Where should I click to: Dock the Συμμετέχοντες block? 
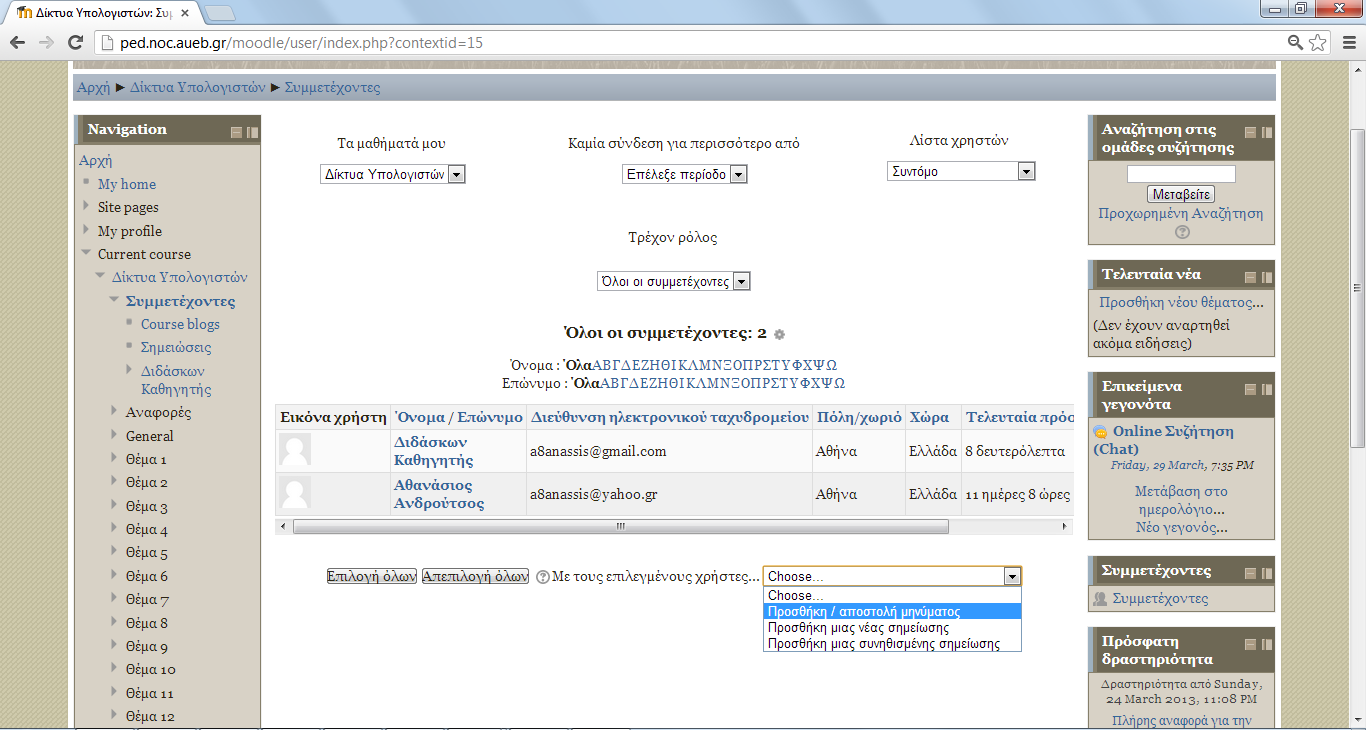(x=1266, y=573)
